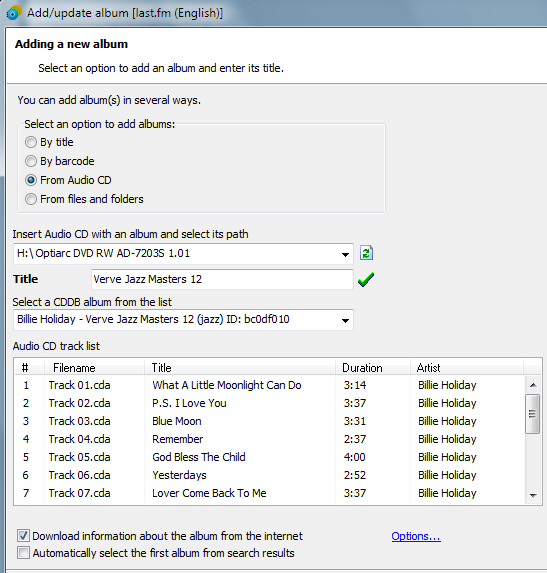Open the Audio CD drive path dropdown
547x573 pixels.
[x=345, y=254]
